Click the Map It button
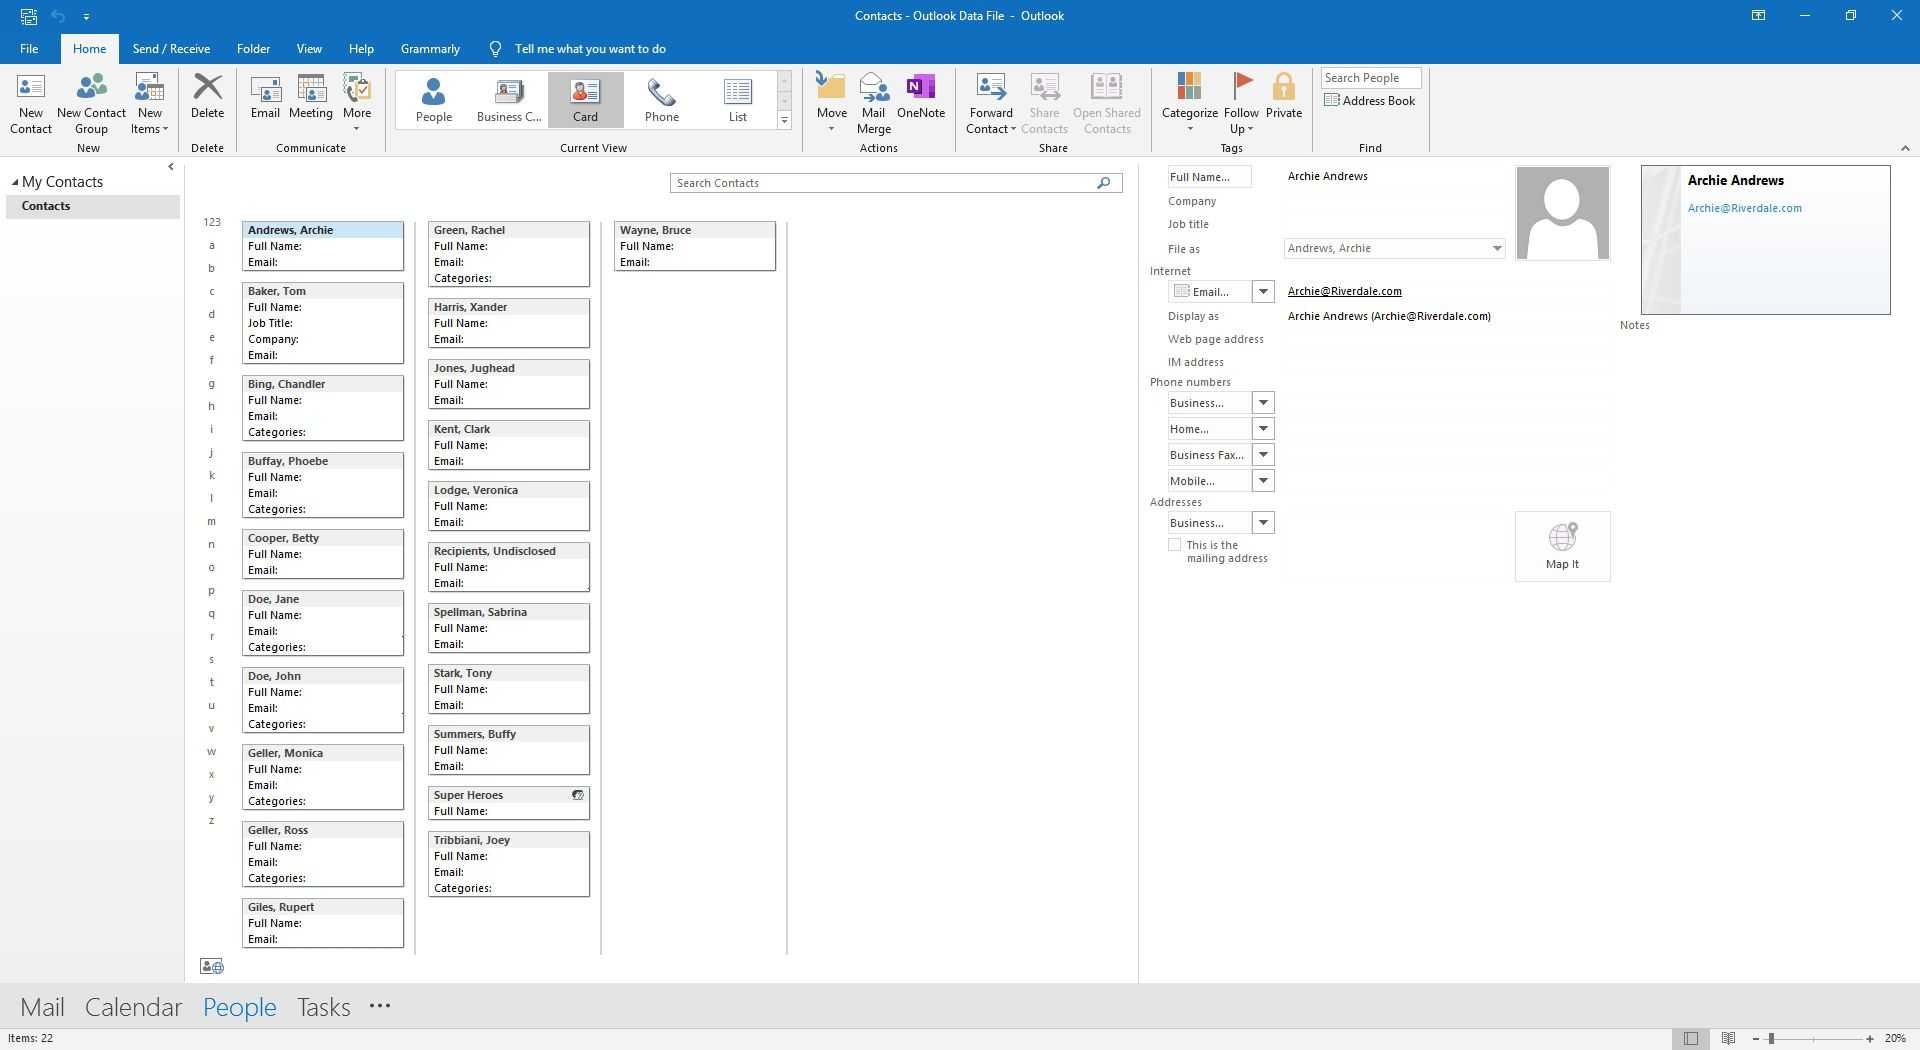Viewport: 1920px width, 1050px height. pyautogui.click(x=1562, y=546)
